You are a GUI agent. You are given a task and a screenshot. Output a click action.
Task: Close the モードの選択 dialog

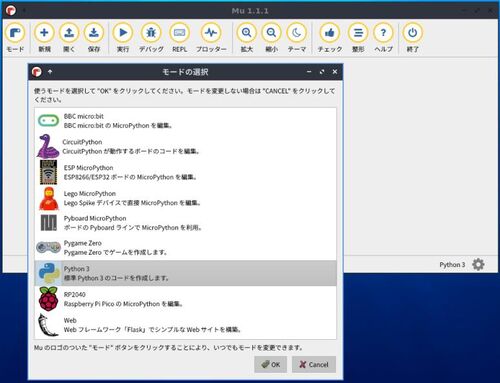335,72
